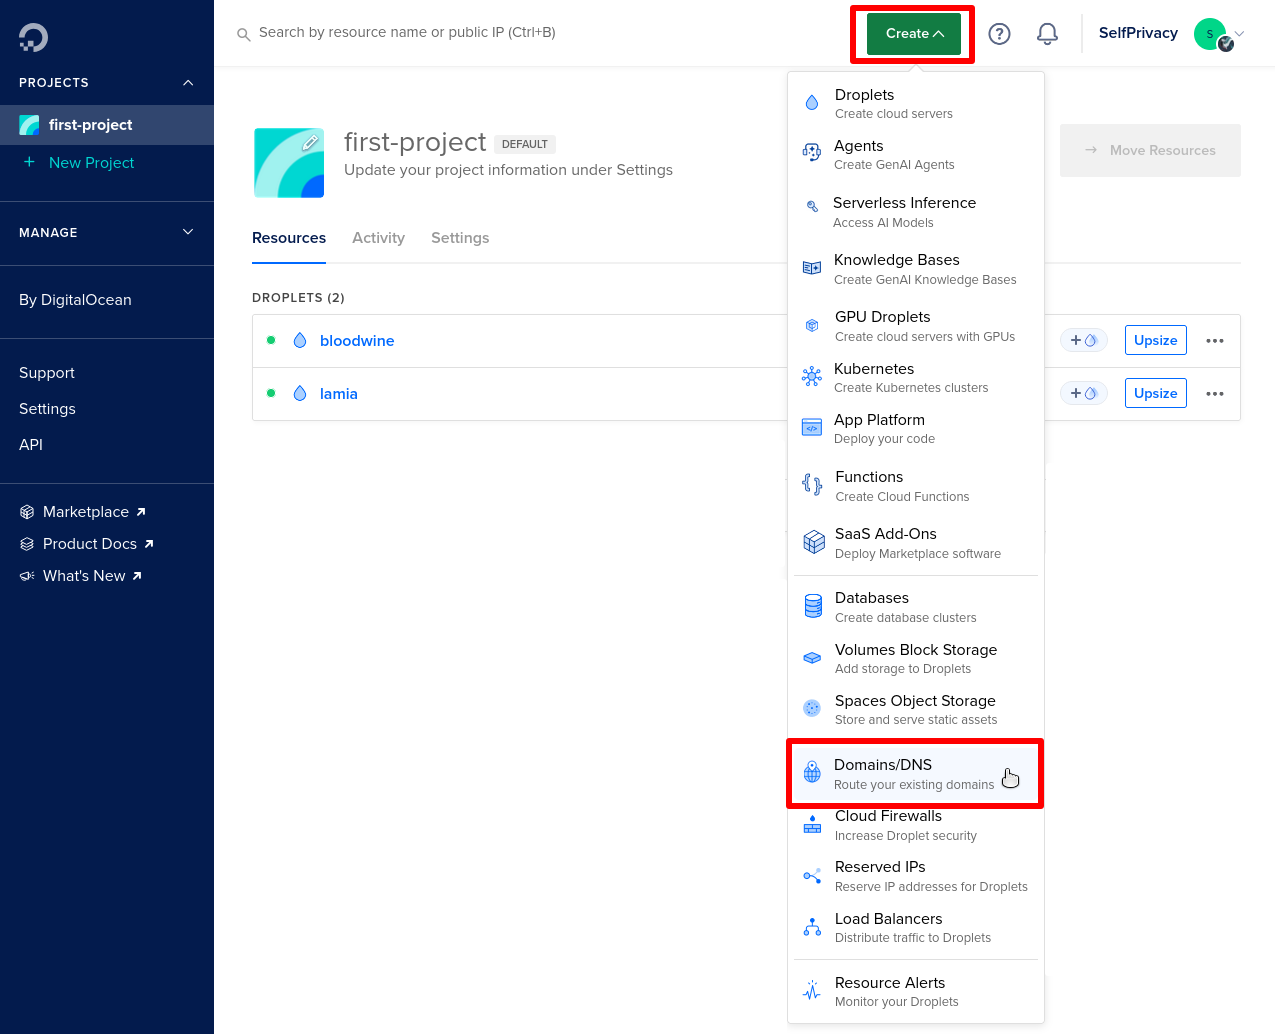Click the Functions braces icon
The image size is (1275, 1034).
pyautogui.click(x=812, y=485)
